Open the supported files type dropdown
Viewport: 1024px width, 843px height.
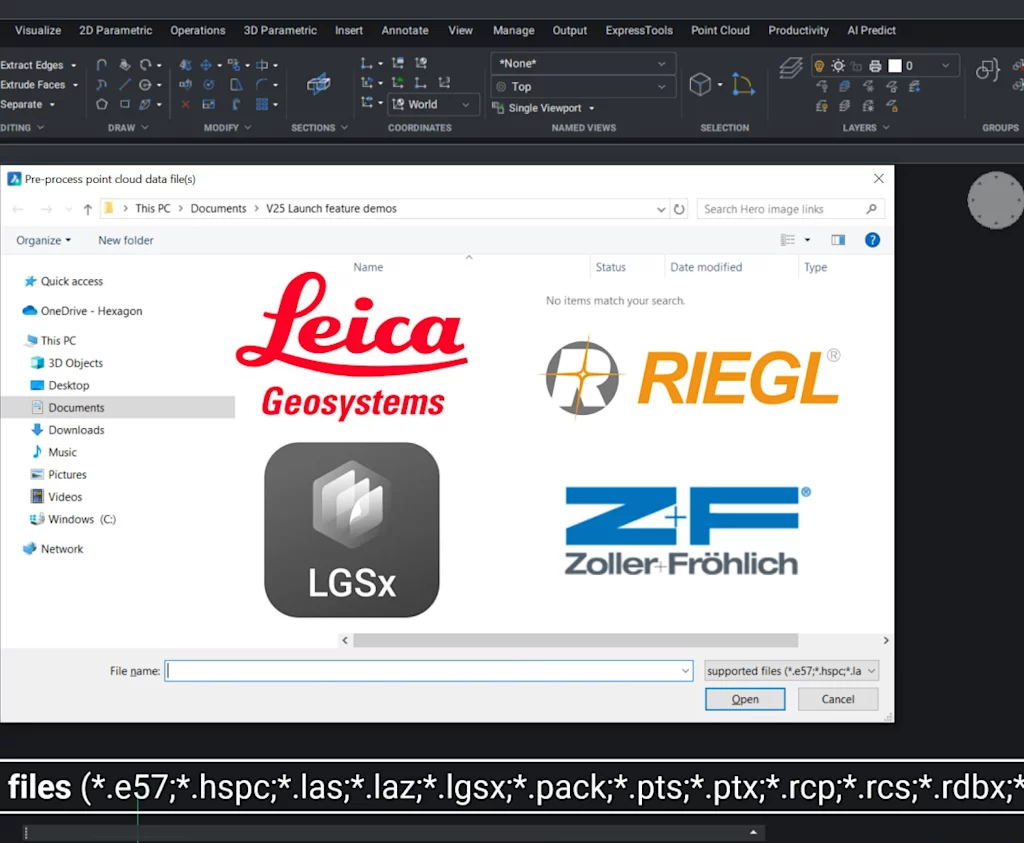tap(792, 671)
